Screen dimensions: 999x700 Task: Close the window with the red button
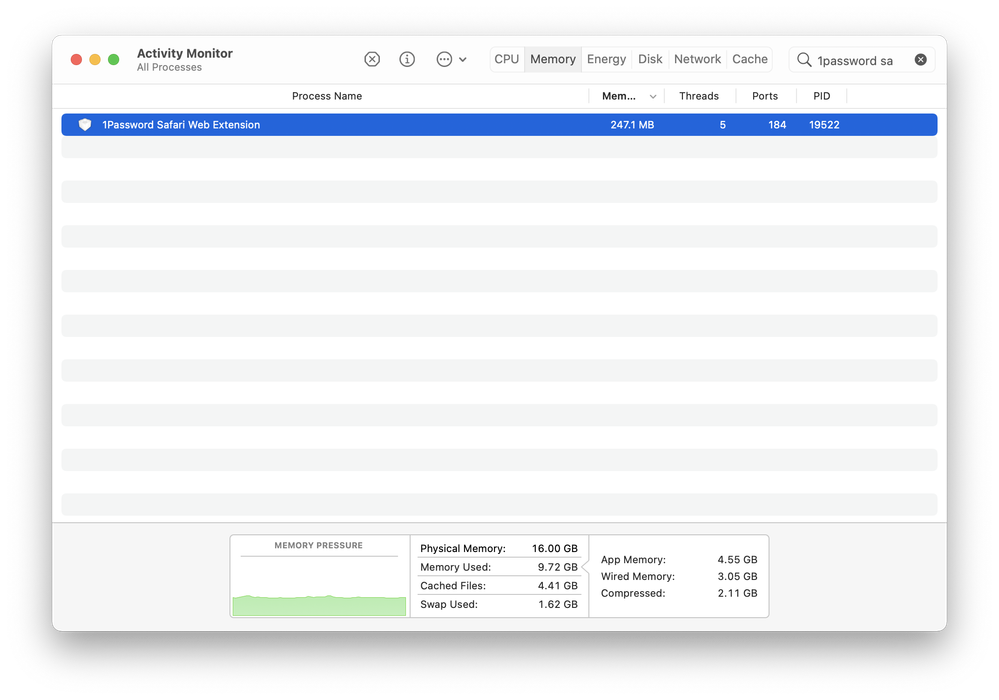[76, 59]
